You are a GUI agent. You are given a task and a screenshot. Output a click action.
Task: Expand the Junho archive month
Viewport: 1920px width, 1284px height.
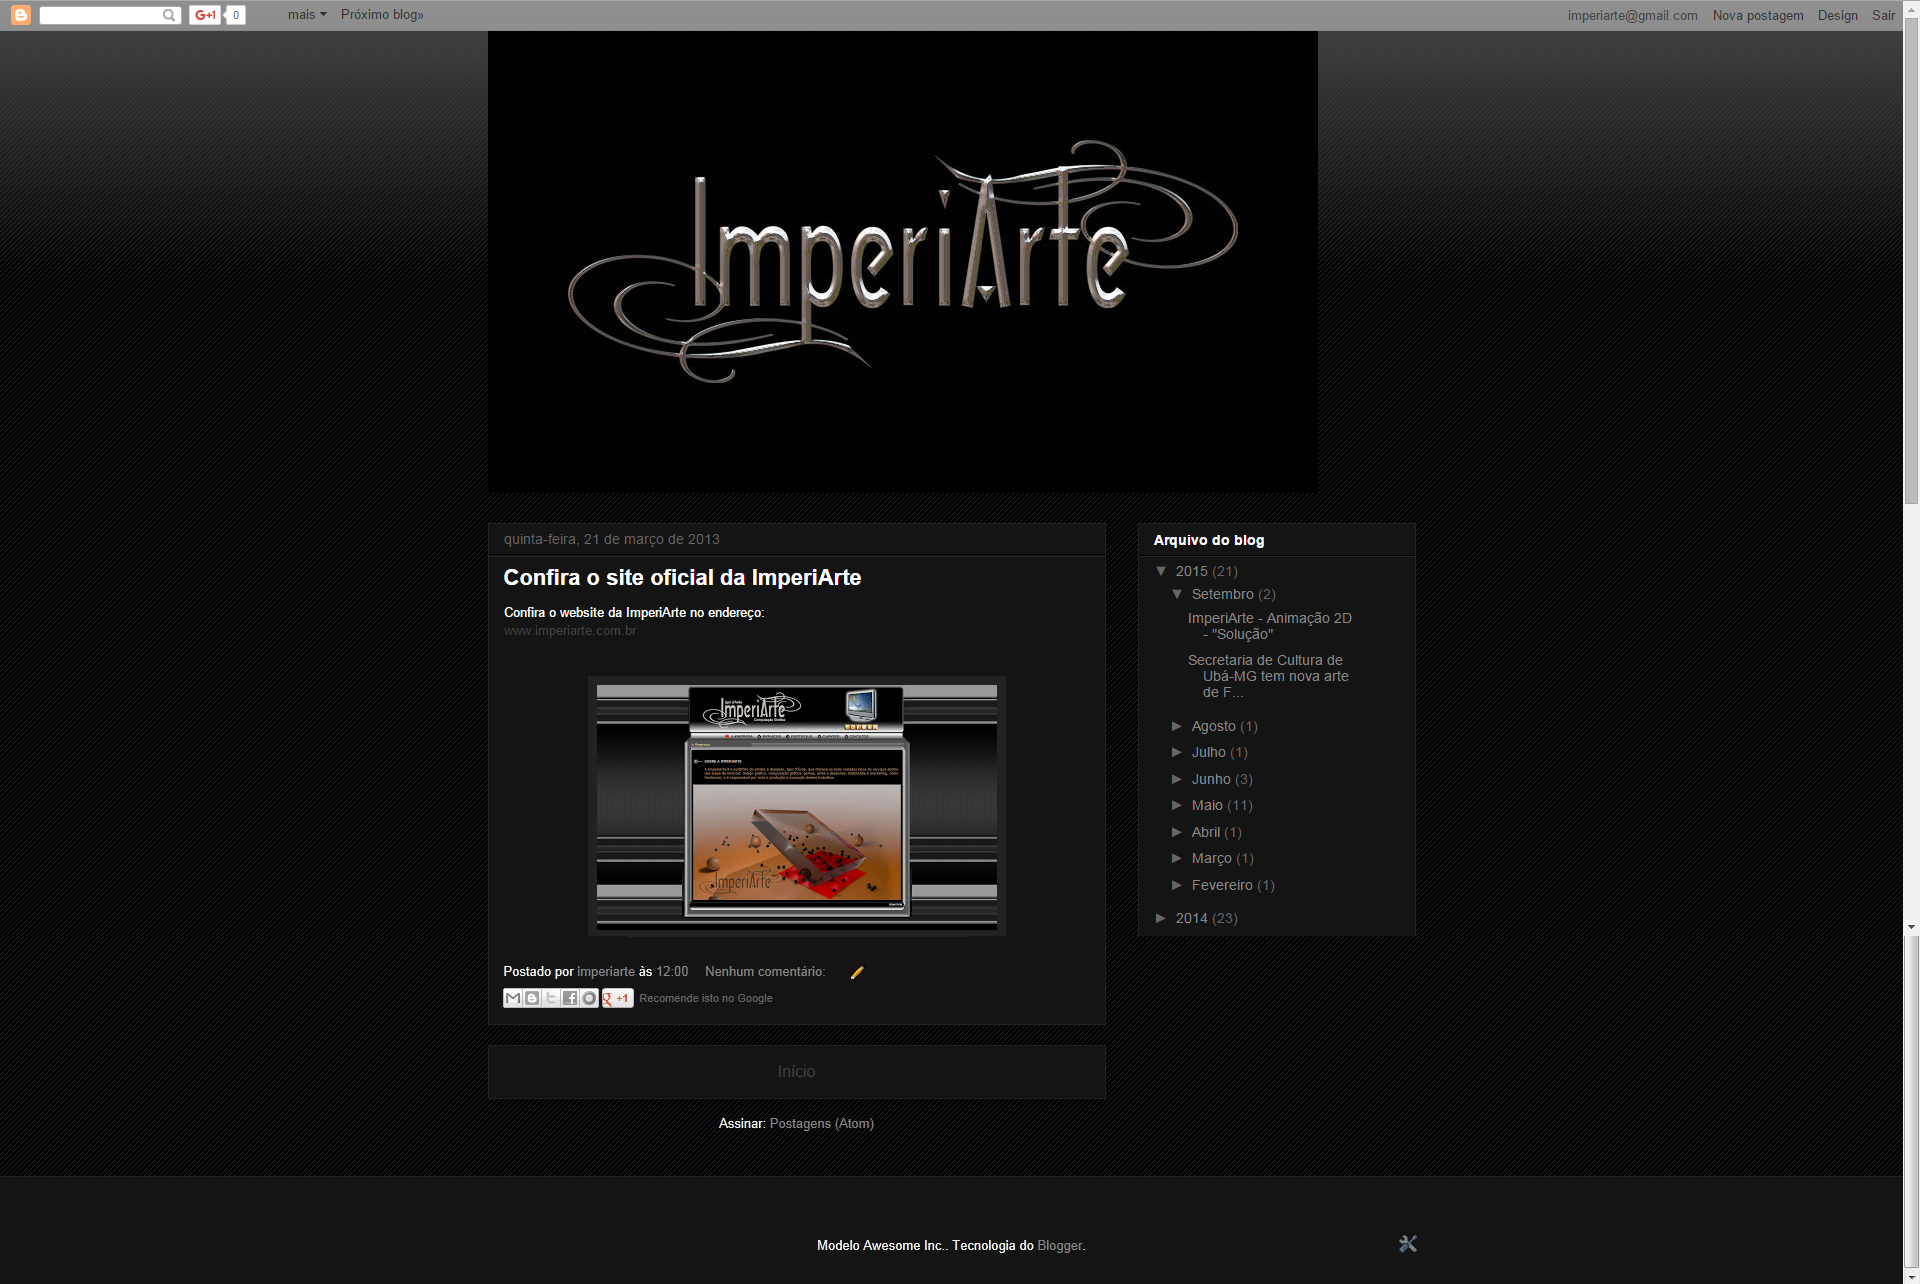pos(1177,779)
